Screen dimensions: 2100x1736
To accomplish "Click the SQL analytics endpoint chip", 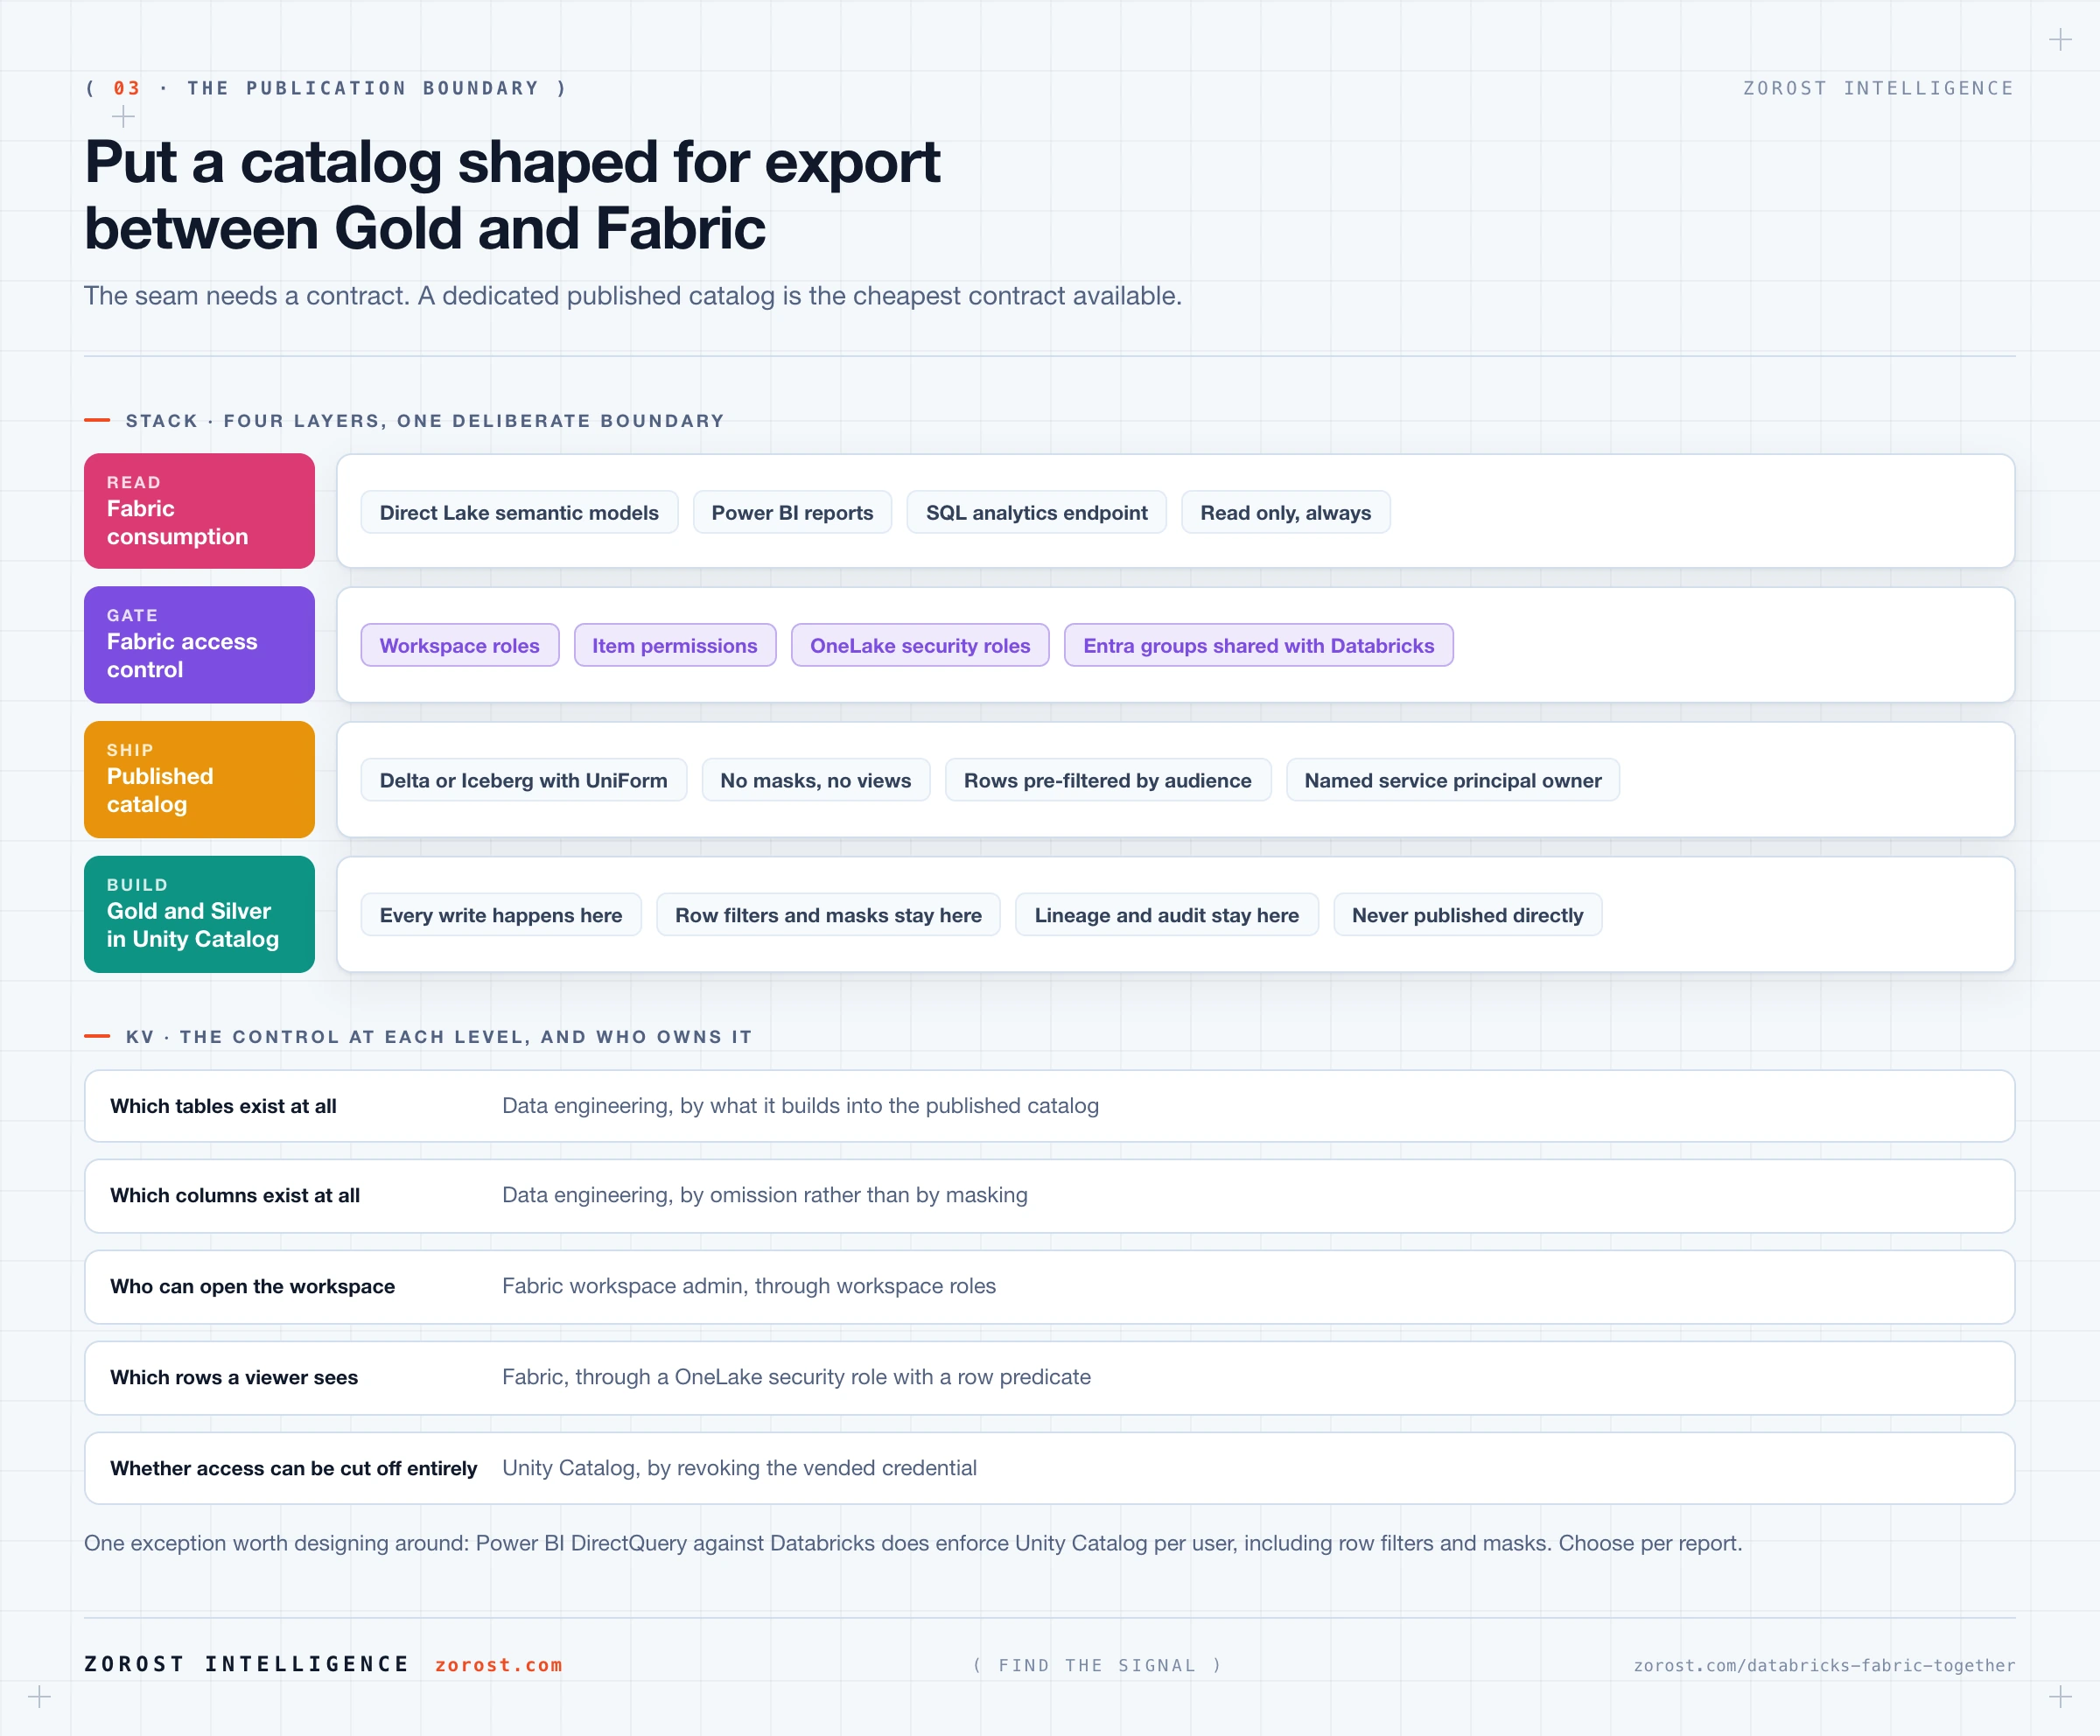I will point(1036,512).
